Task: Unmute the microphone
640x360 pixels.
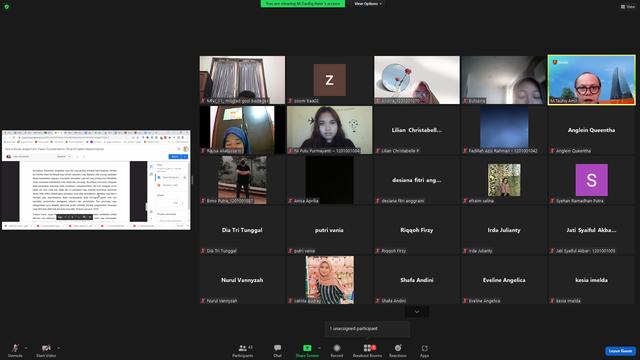Action: 15,350
